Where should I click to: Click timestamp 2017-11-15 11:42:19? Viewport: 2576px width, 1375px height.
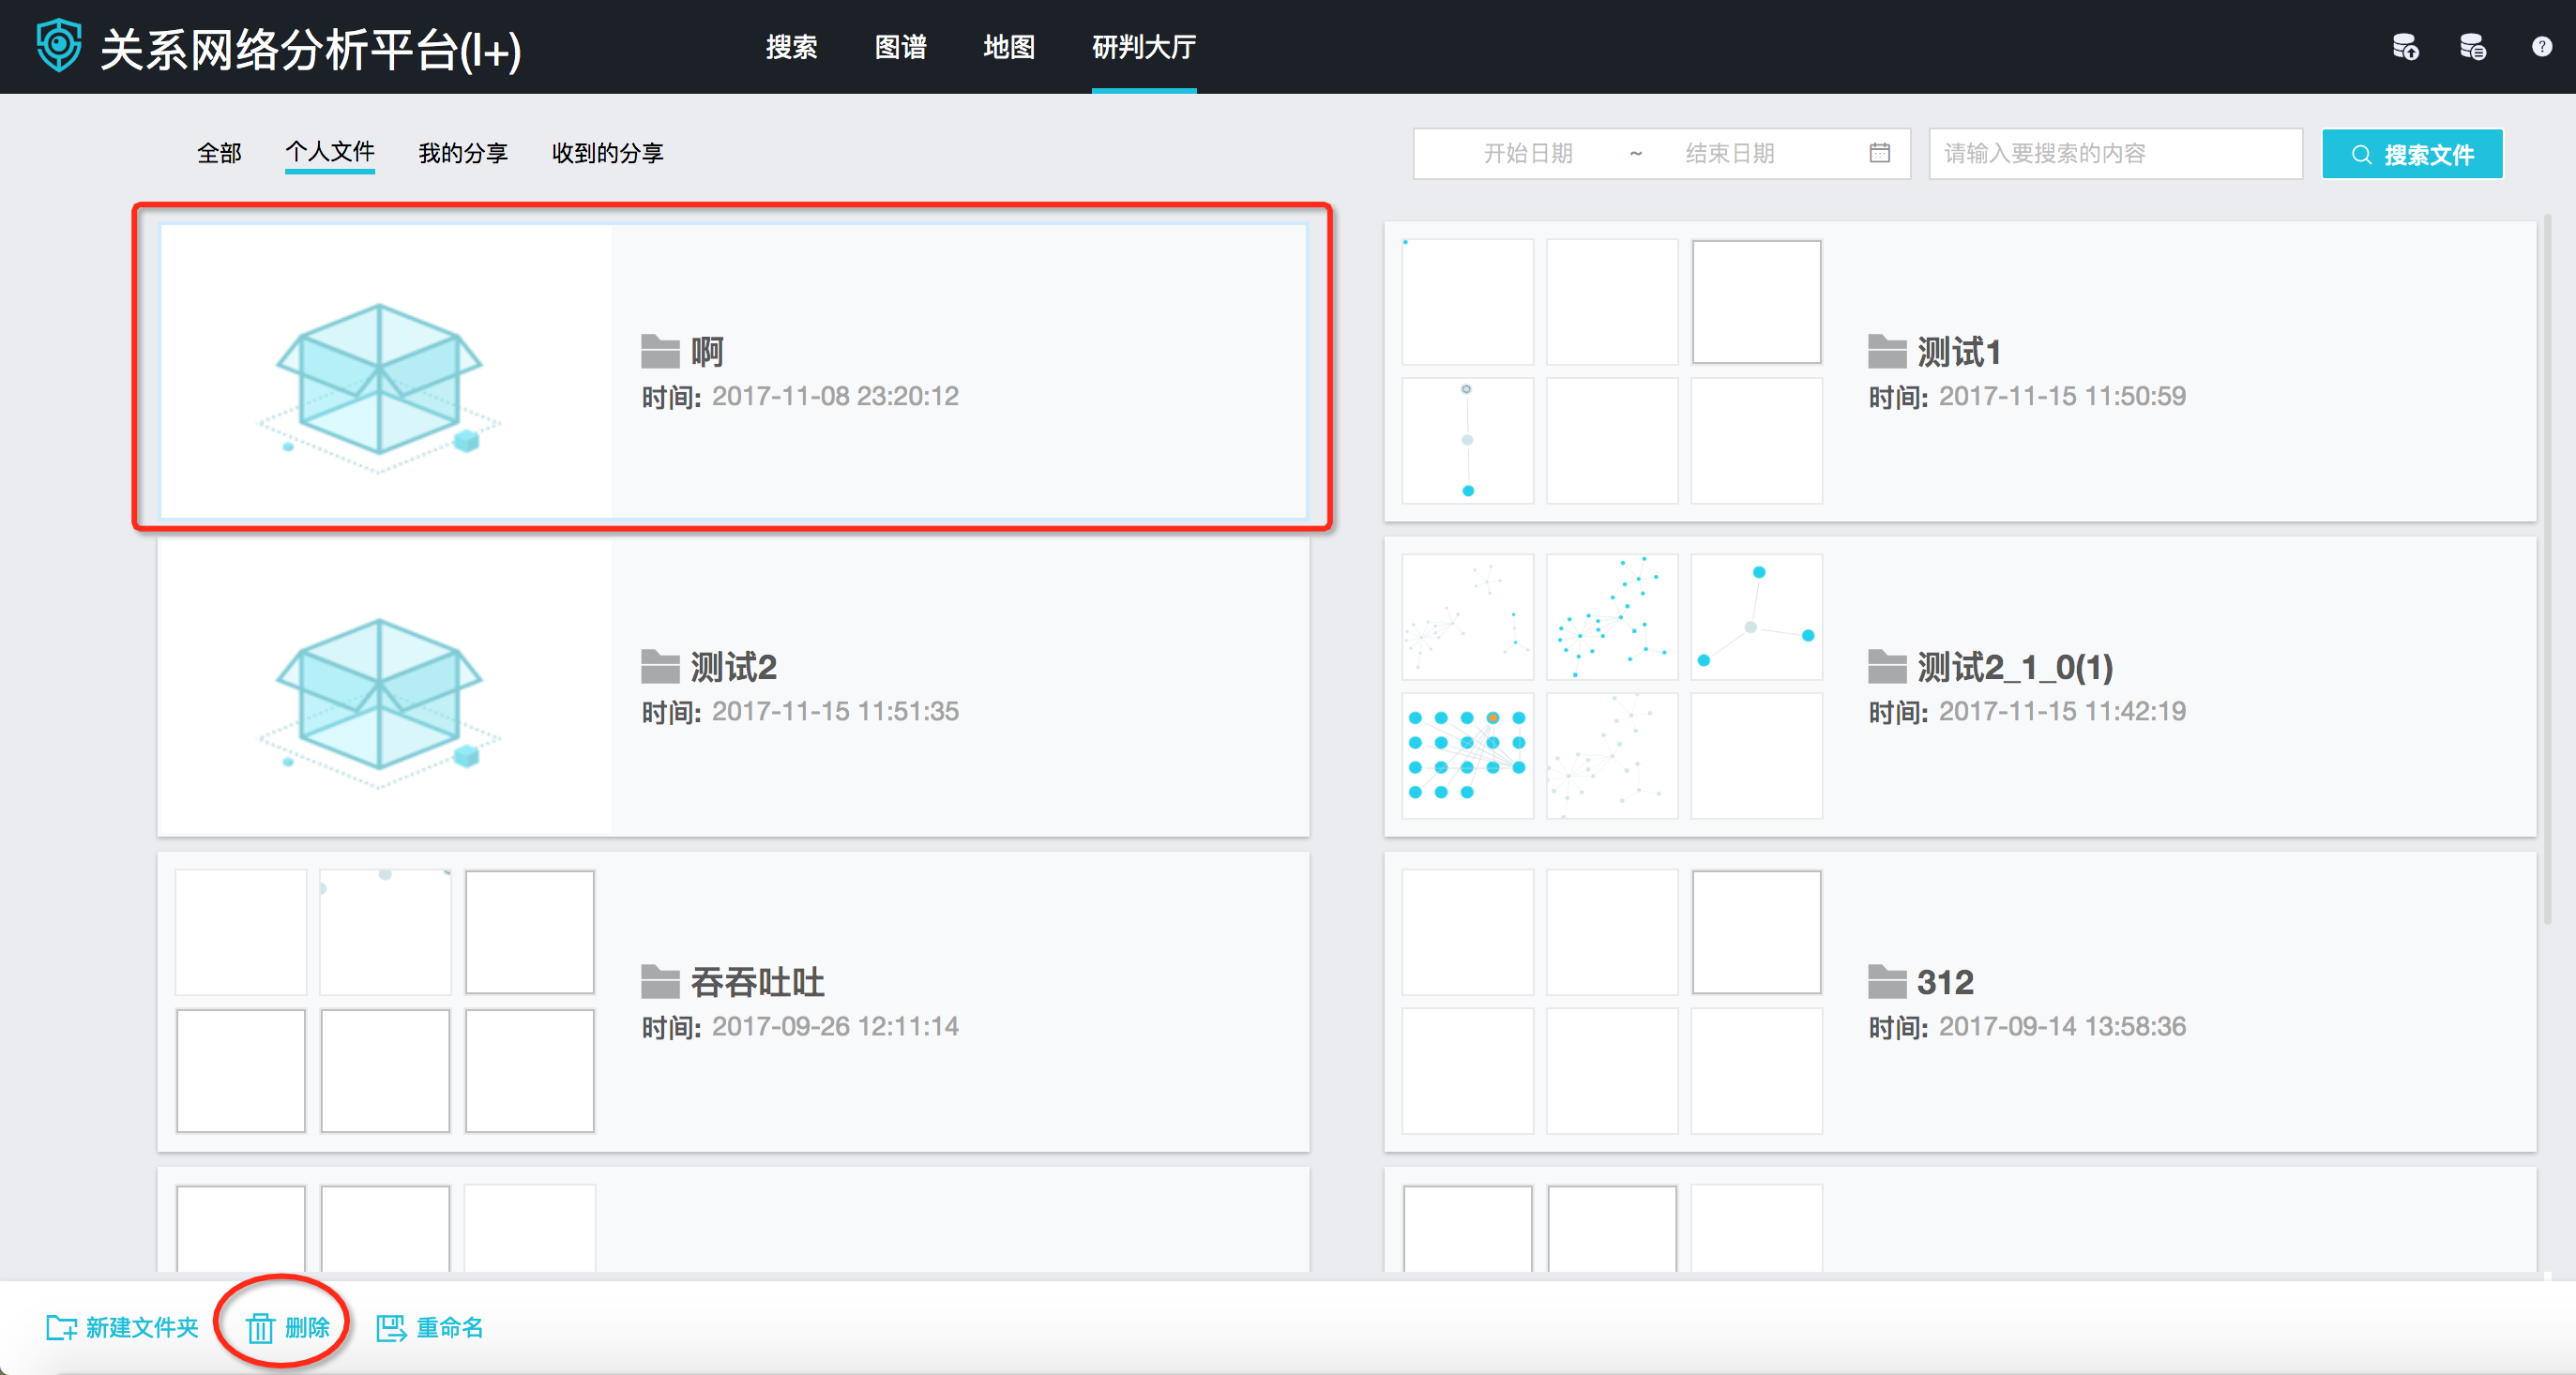tap(2062, 711)
